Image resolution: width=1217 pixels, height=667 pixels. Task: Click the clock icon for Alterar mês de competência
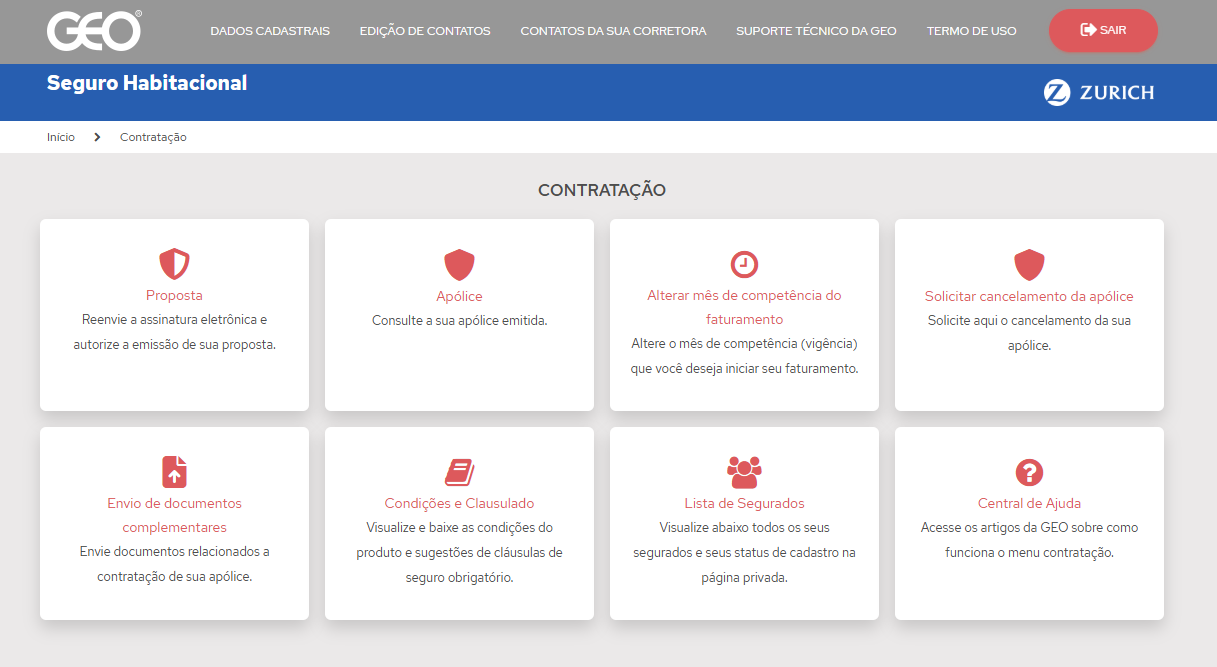744,264
